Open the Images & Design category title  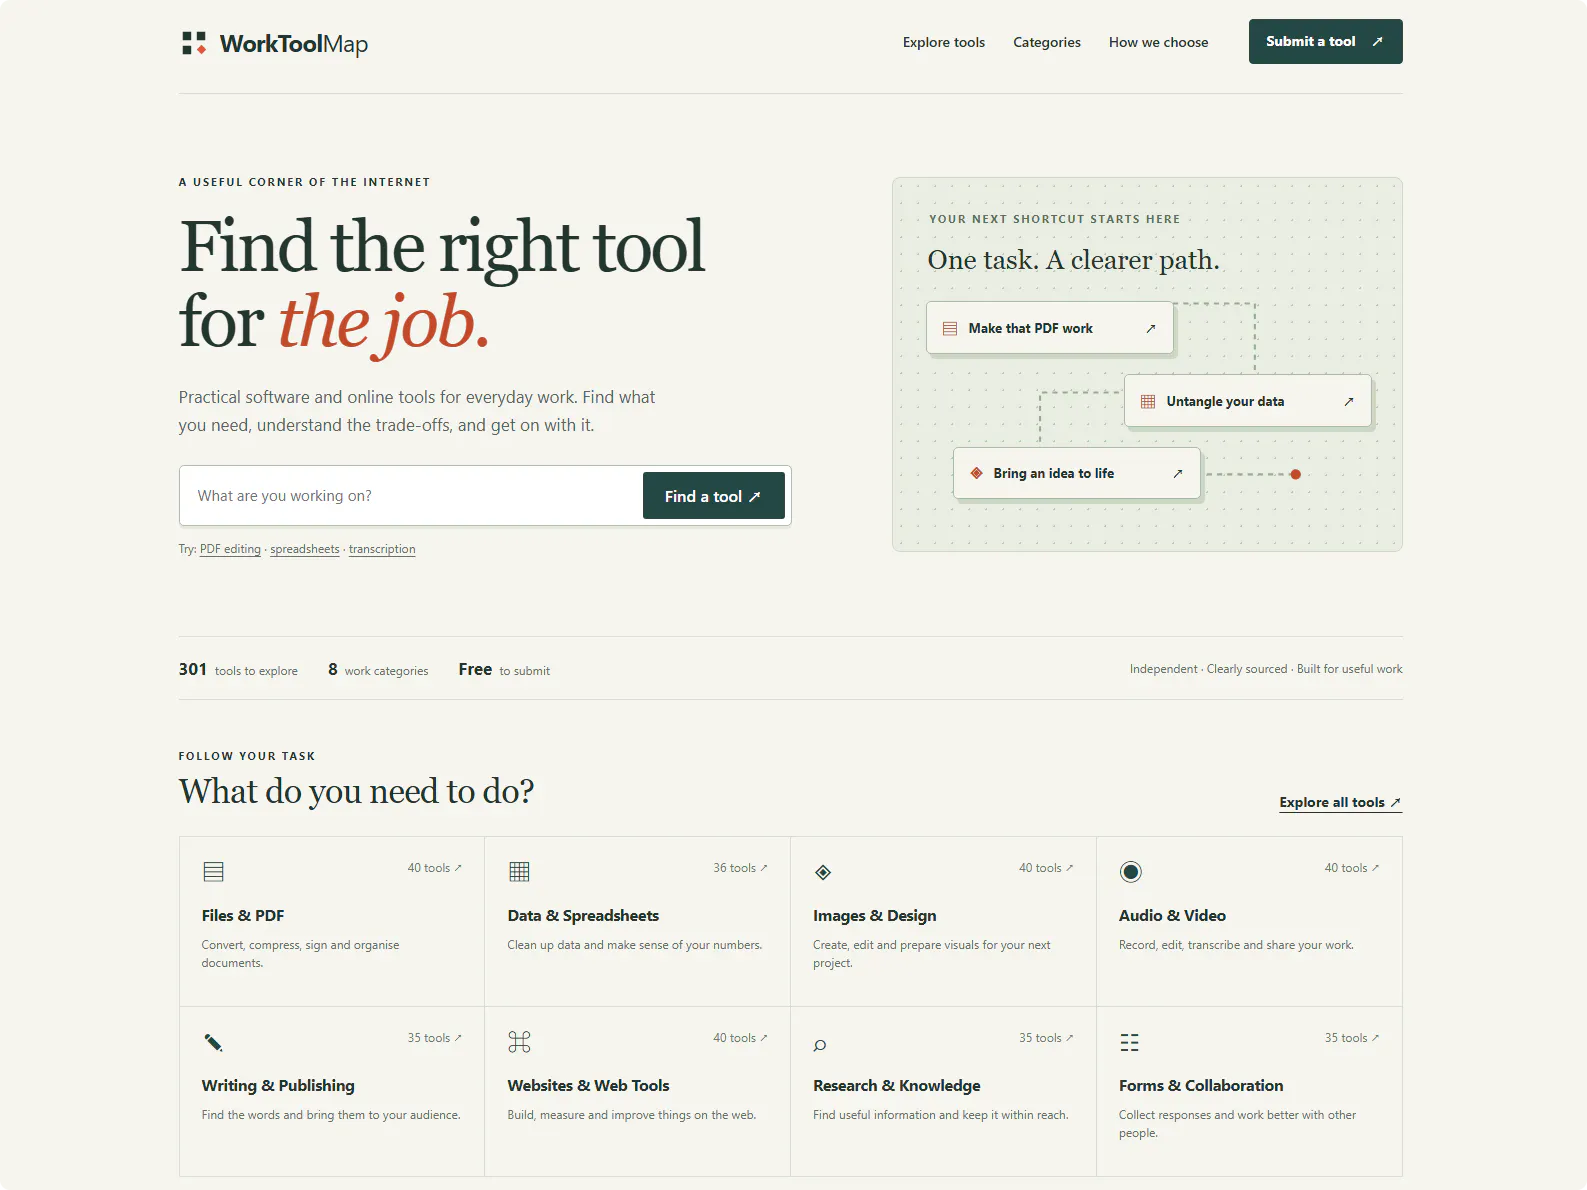pyautogui.click(x=875, y=915)
